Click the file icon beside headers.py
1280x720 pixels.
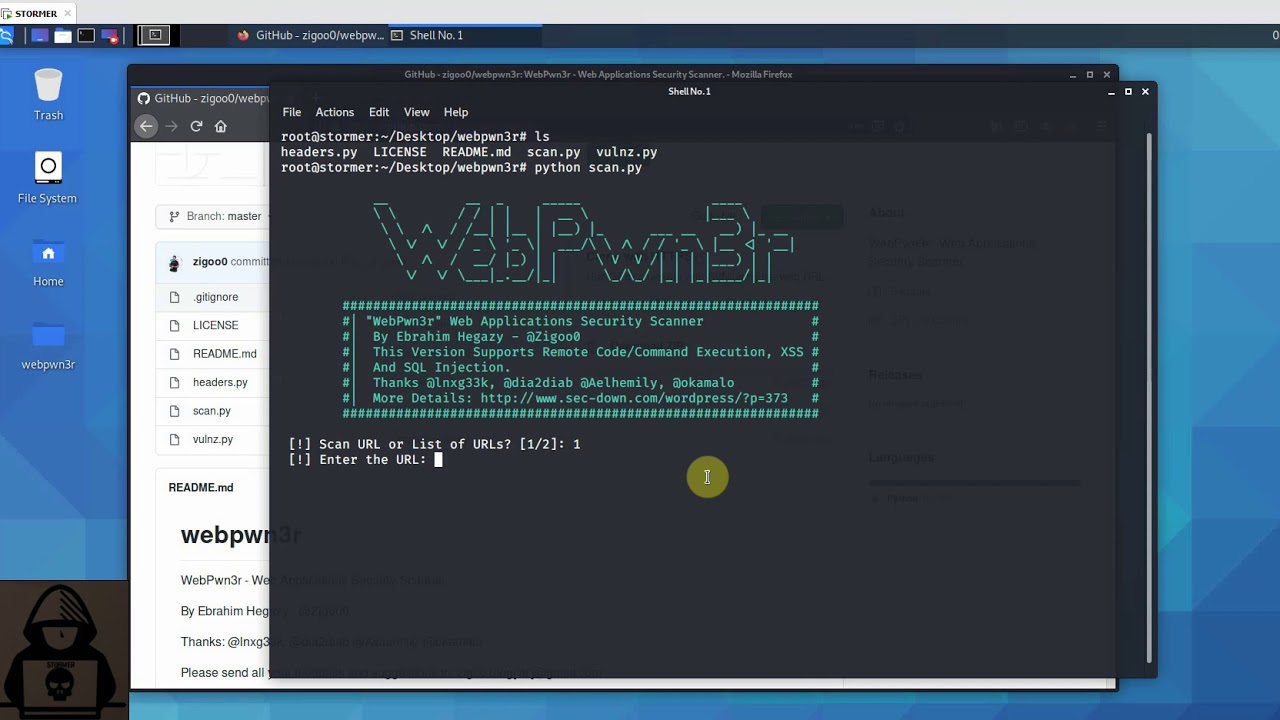point(174,382)
